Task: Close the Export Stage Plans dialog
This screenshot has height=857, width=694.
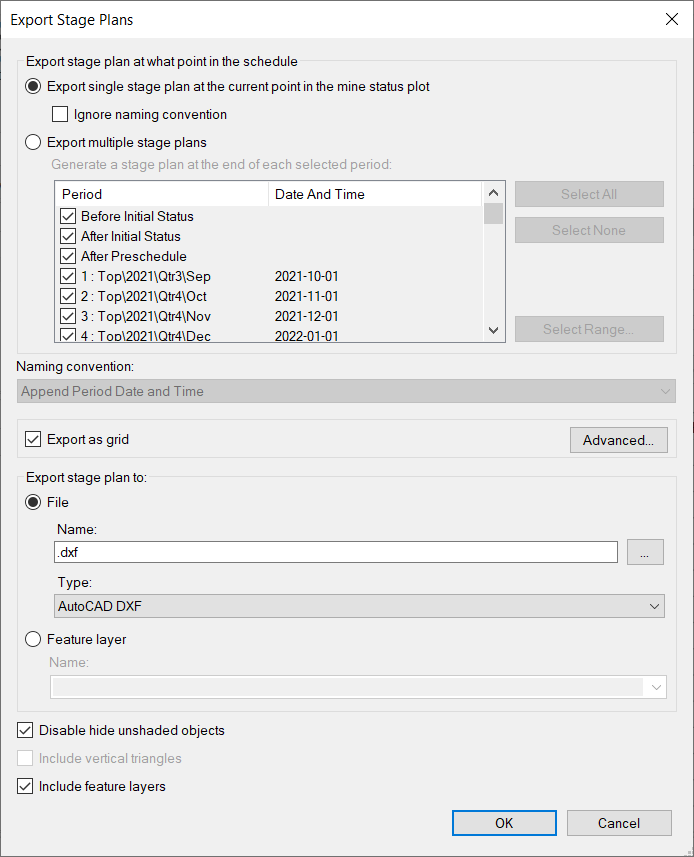Action: pos(672,19)
